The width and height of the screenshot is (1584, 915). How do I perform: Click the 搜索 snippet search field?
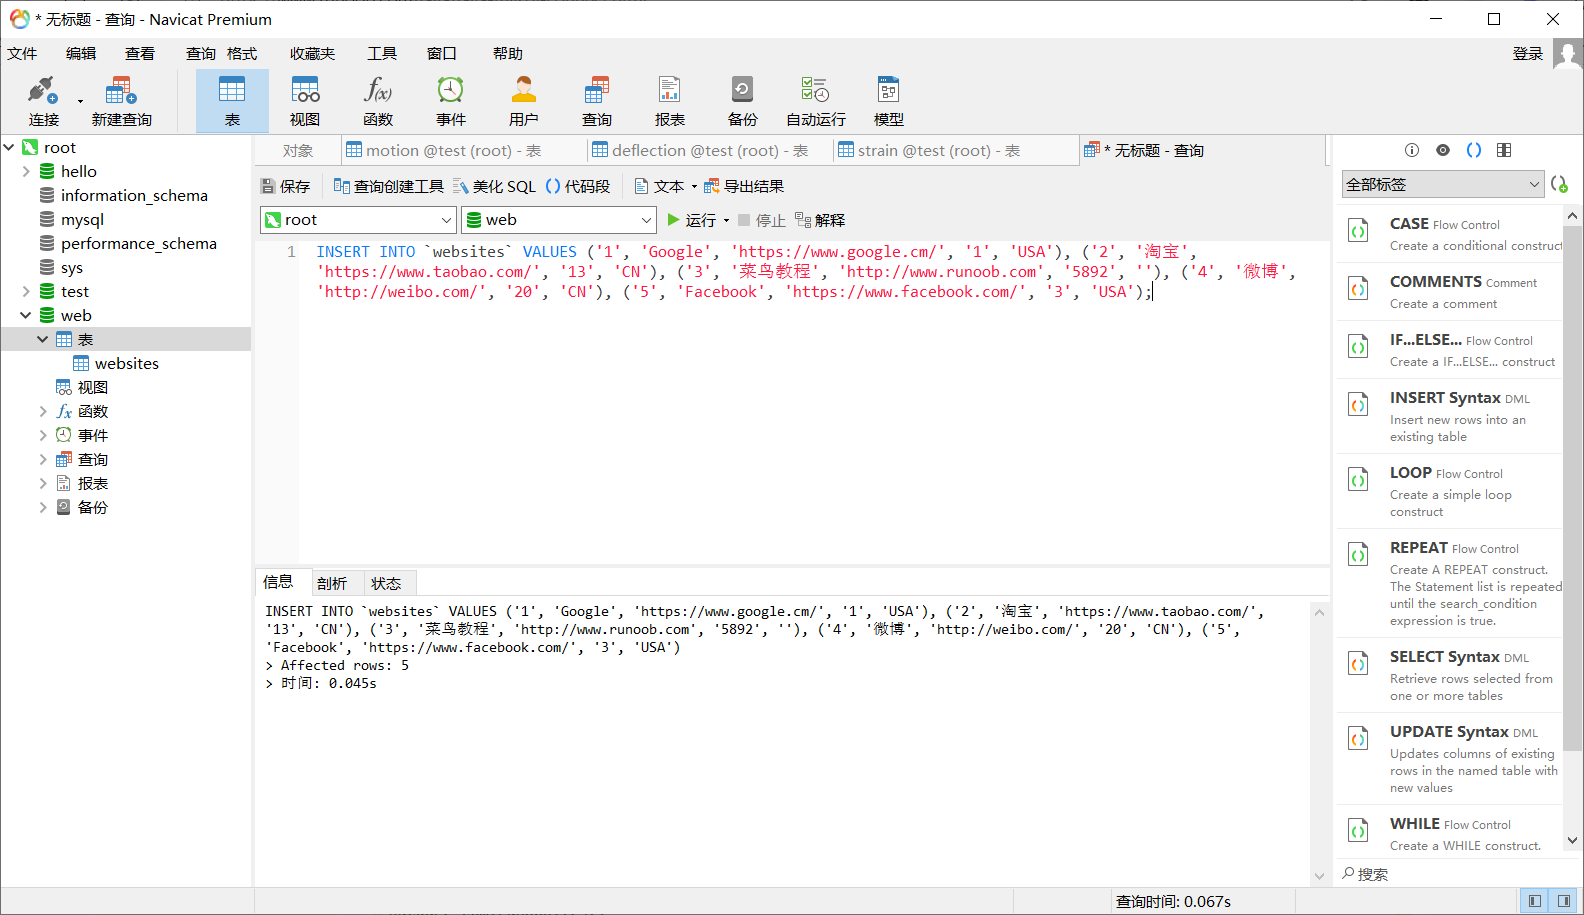pyautogui.click(x=1450, y=874)
